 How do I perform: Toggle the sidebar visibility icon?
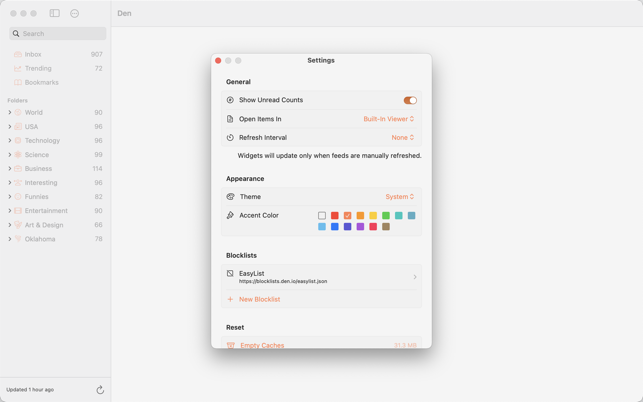point(54,13)
